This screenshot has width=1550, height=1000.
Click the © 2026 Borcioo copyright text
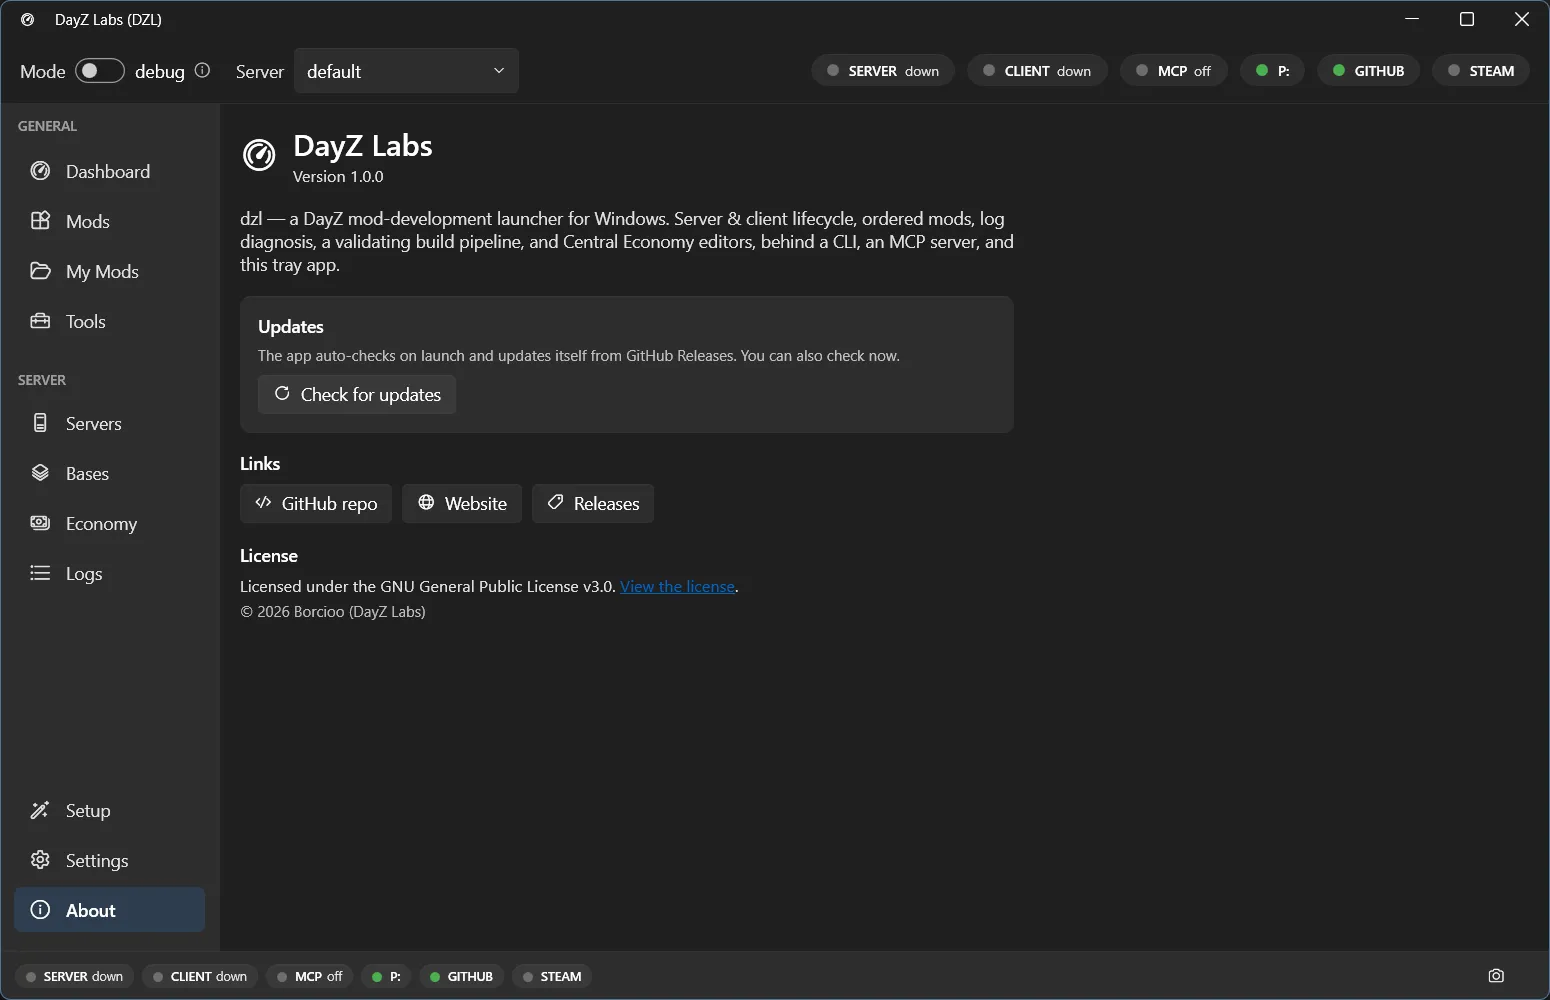point(333,611)
